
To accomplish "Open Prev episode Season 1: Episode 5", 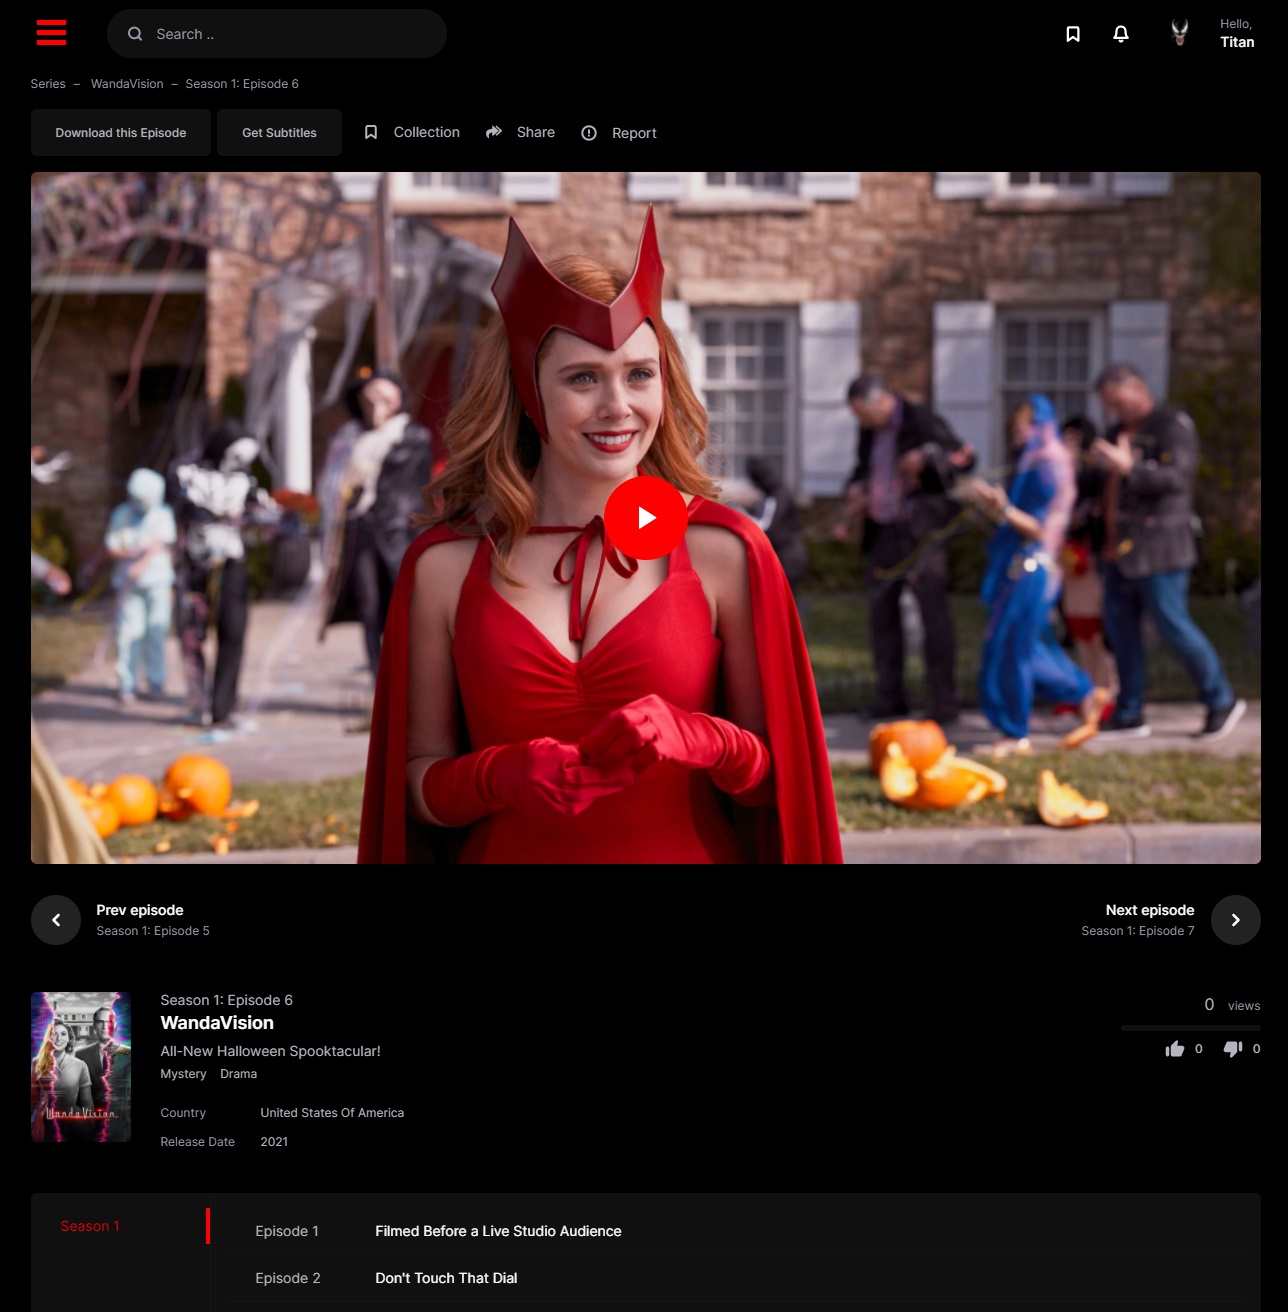I will [153, 920].
